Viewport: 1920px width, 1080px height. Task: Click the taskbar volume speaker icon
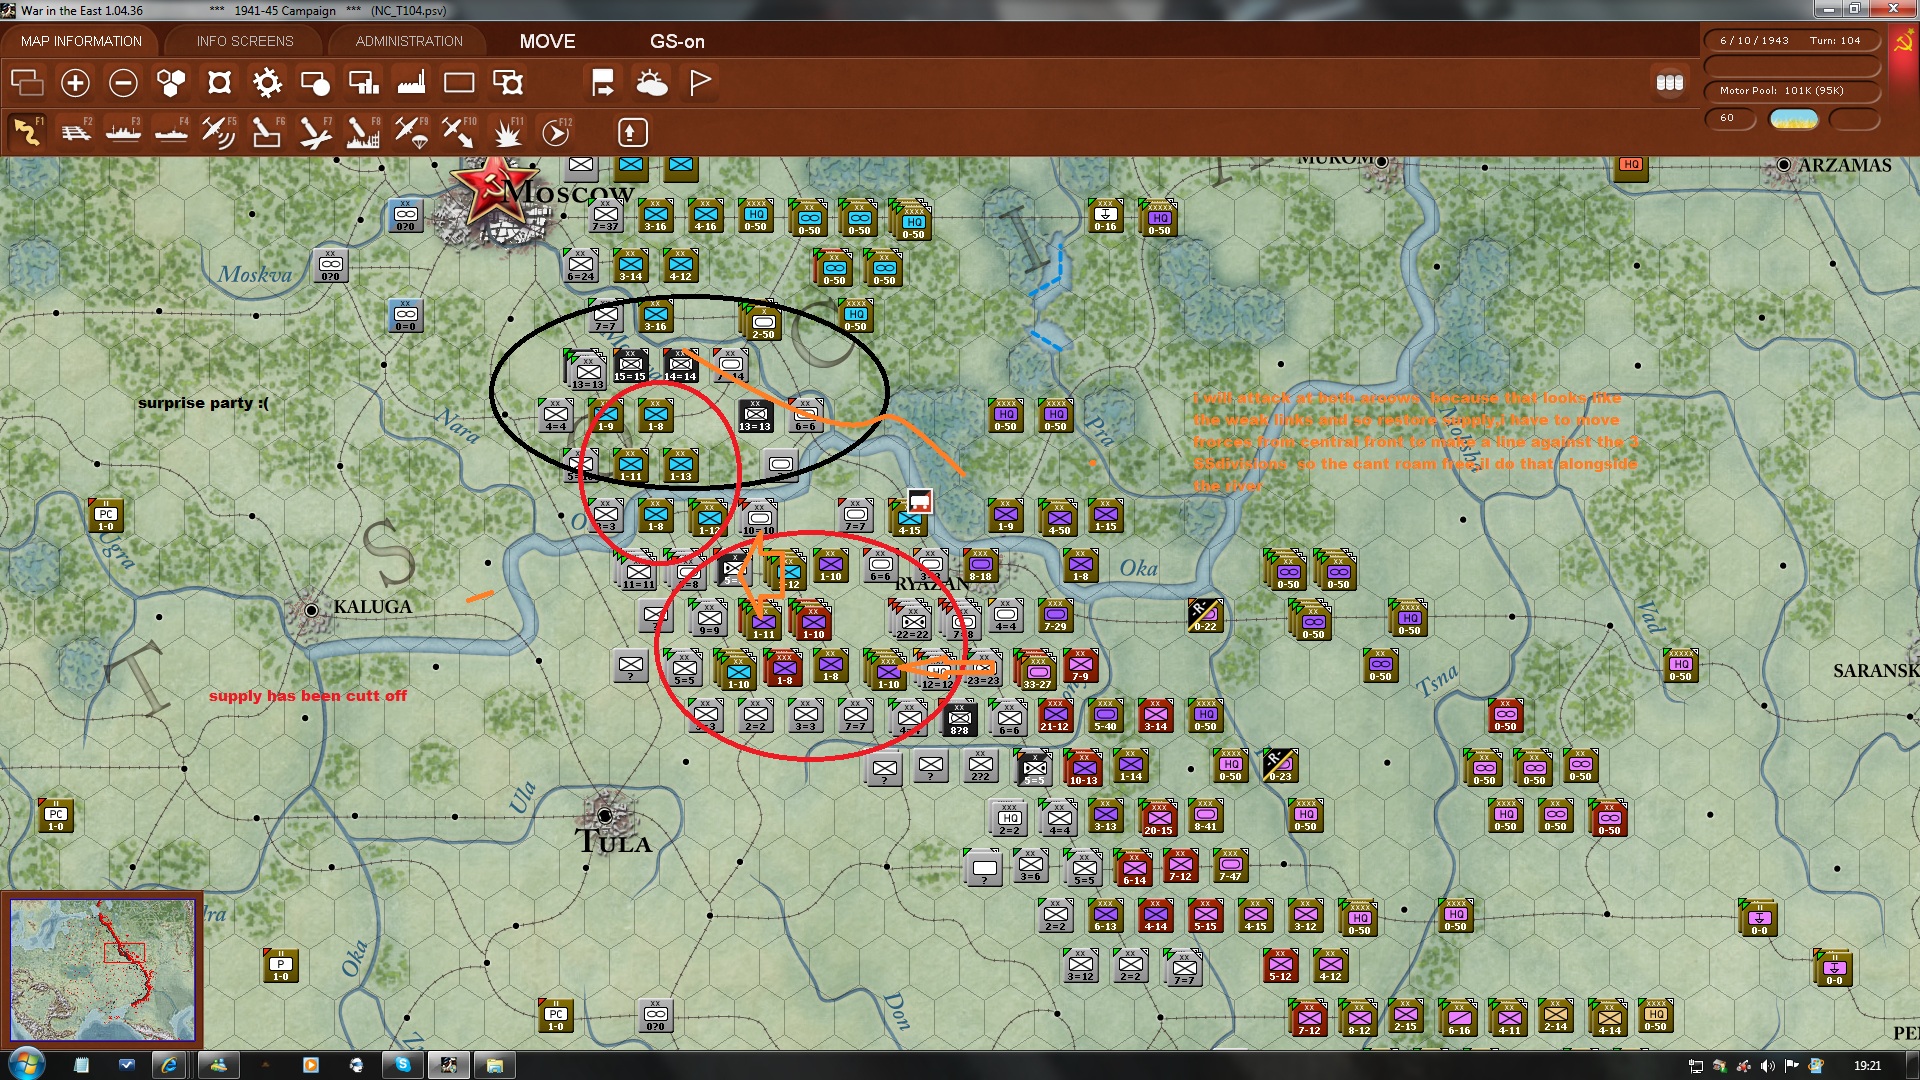tap(1767, 1066)
